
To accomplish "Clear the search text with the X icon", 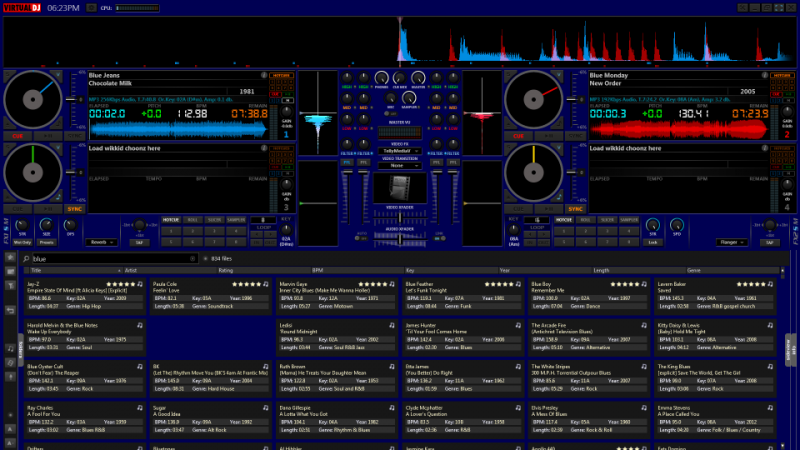I will point(192,259).
